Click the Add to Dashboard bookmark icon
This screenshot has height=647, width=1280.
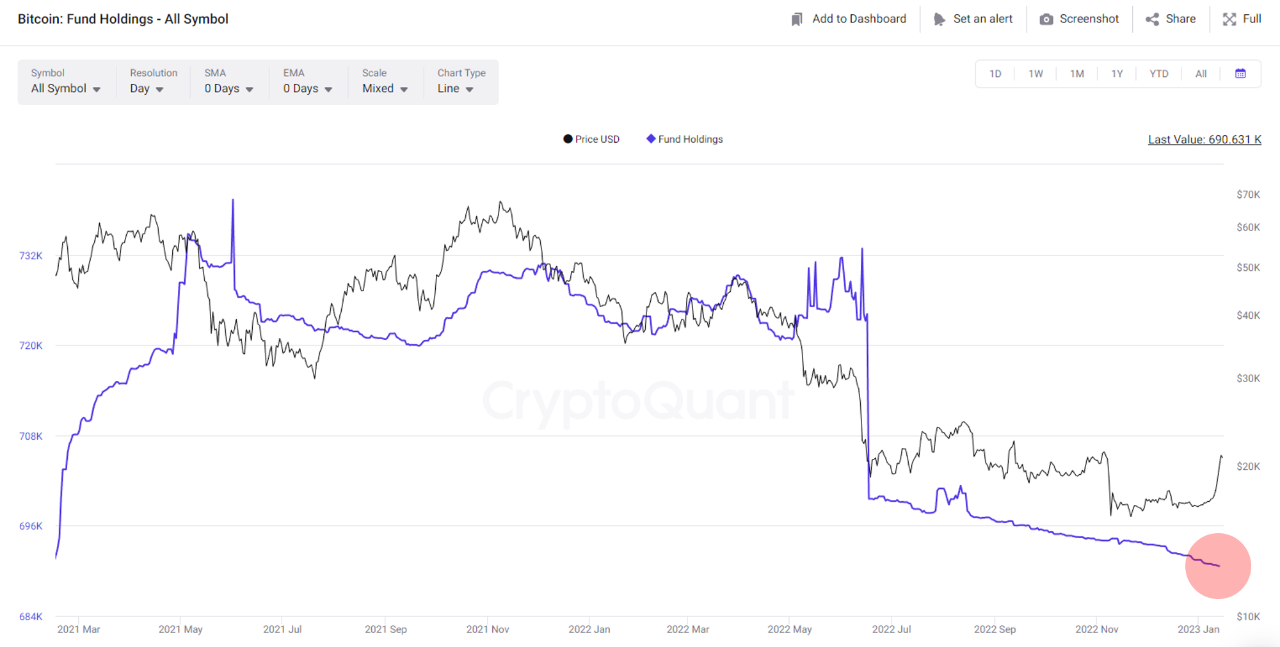pos(797,19)
